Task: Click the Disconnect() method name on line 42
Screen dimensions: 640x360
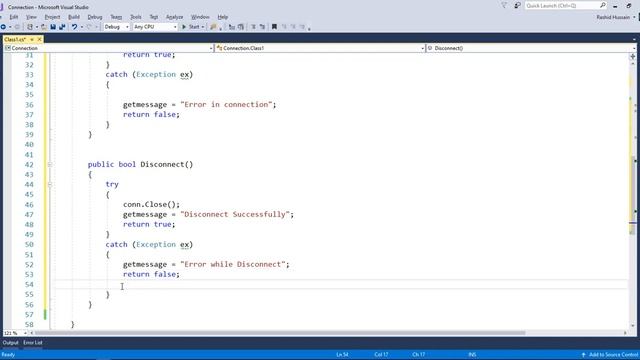Action: 167,164
